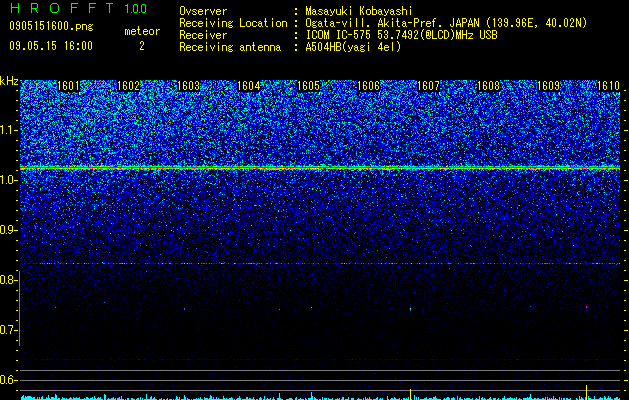Click the HROFFT 1.0.0 title
629x400 pixels.
(79, 8)
